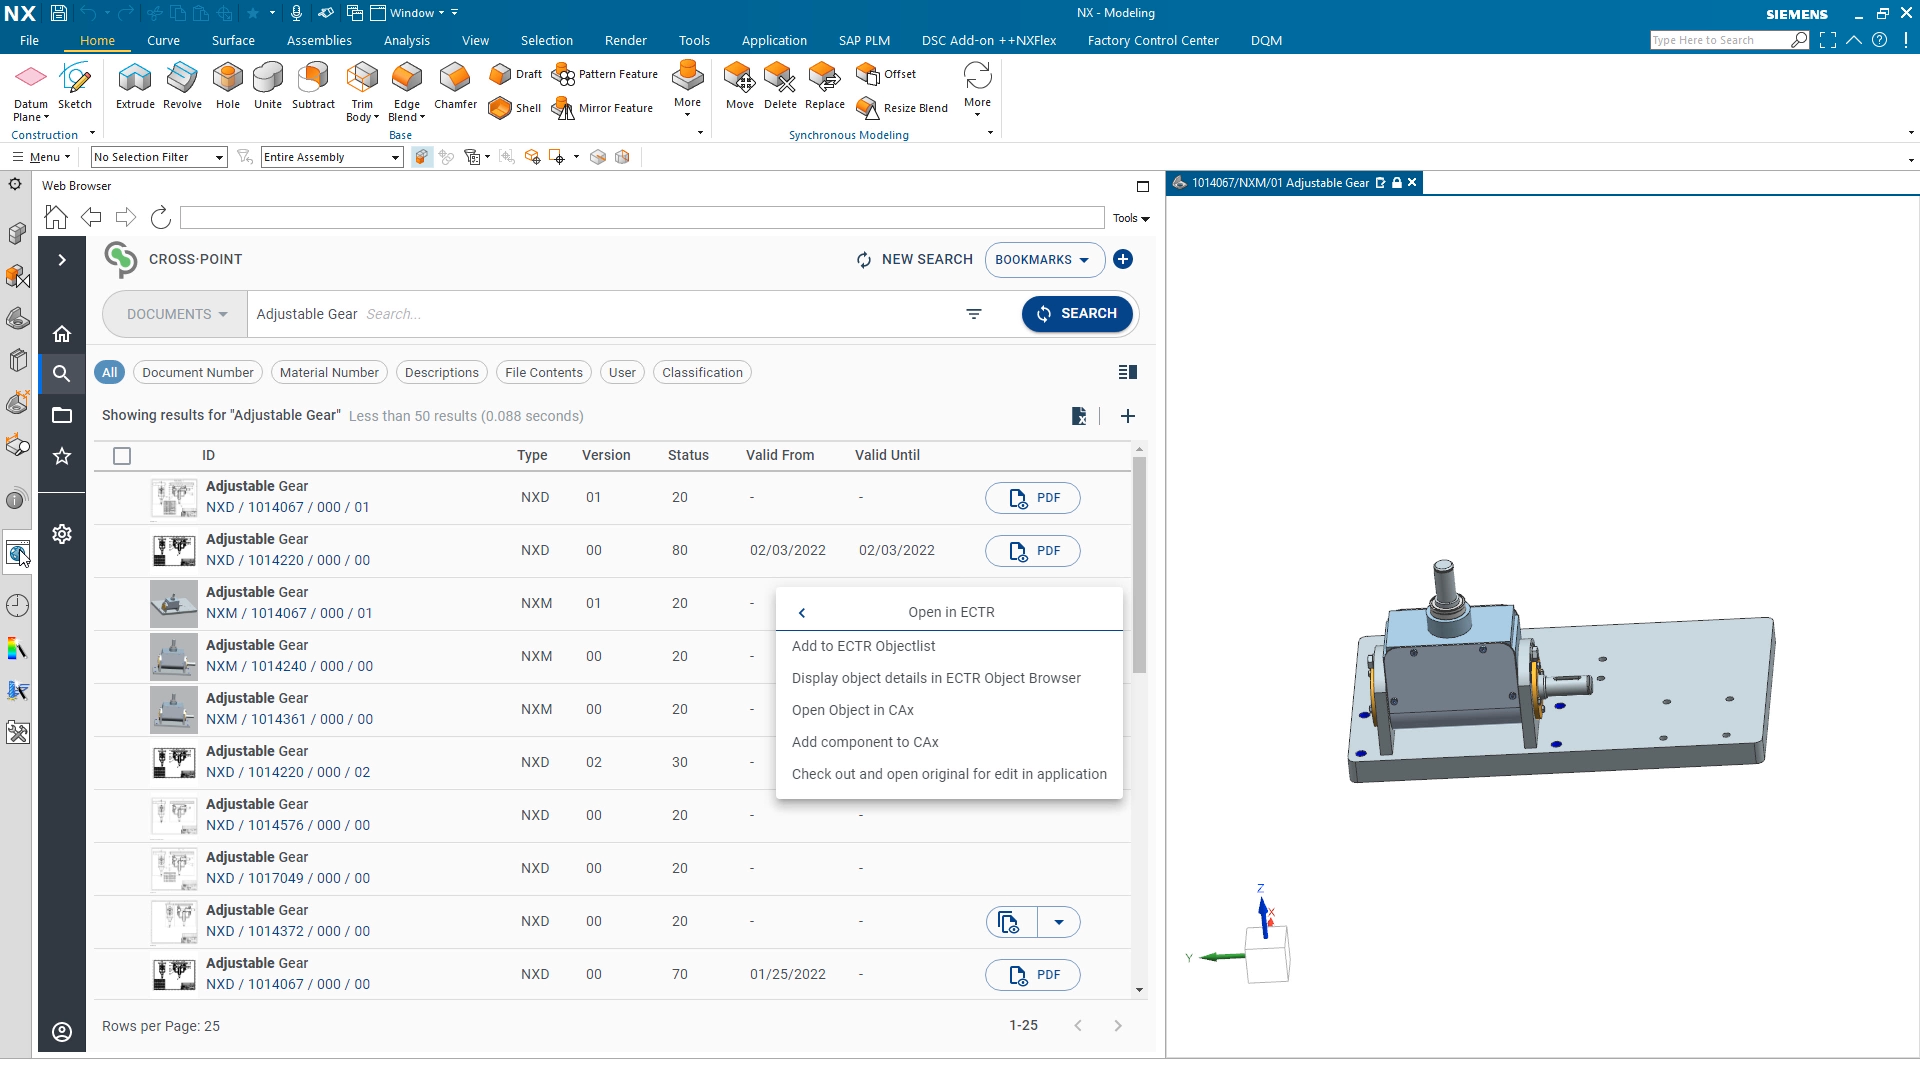This screenshot has width=1920, height=1080.
Task: Click the Subtract tool
Action: 313,85
